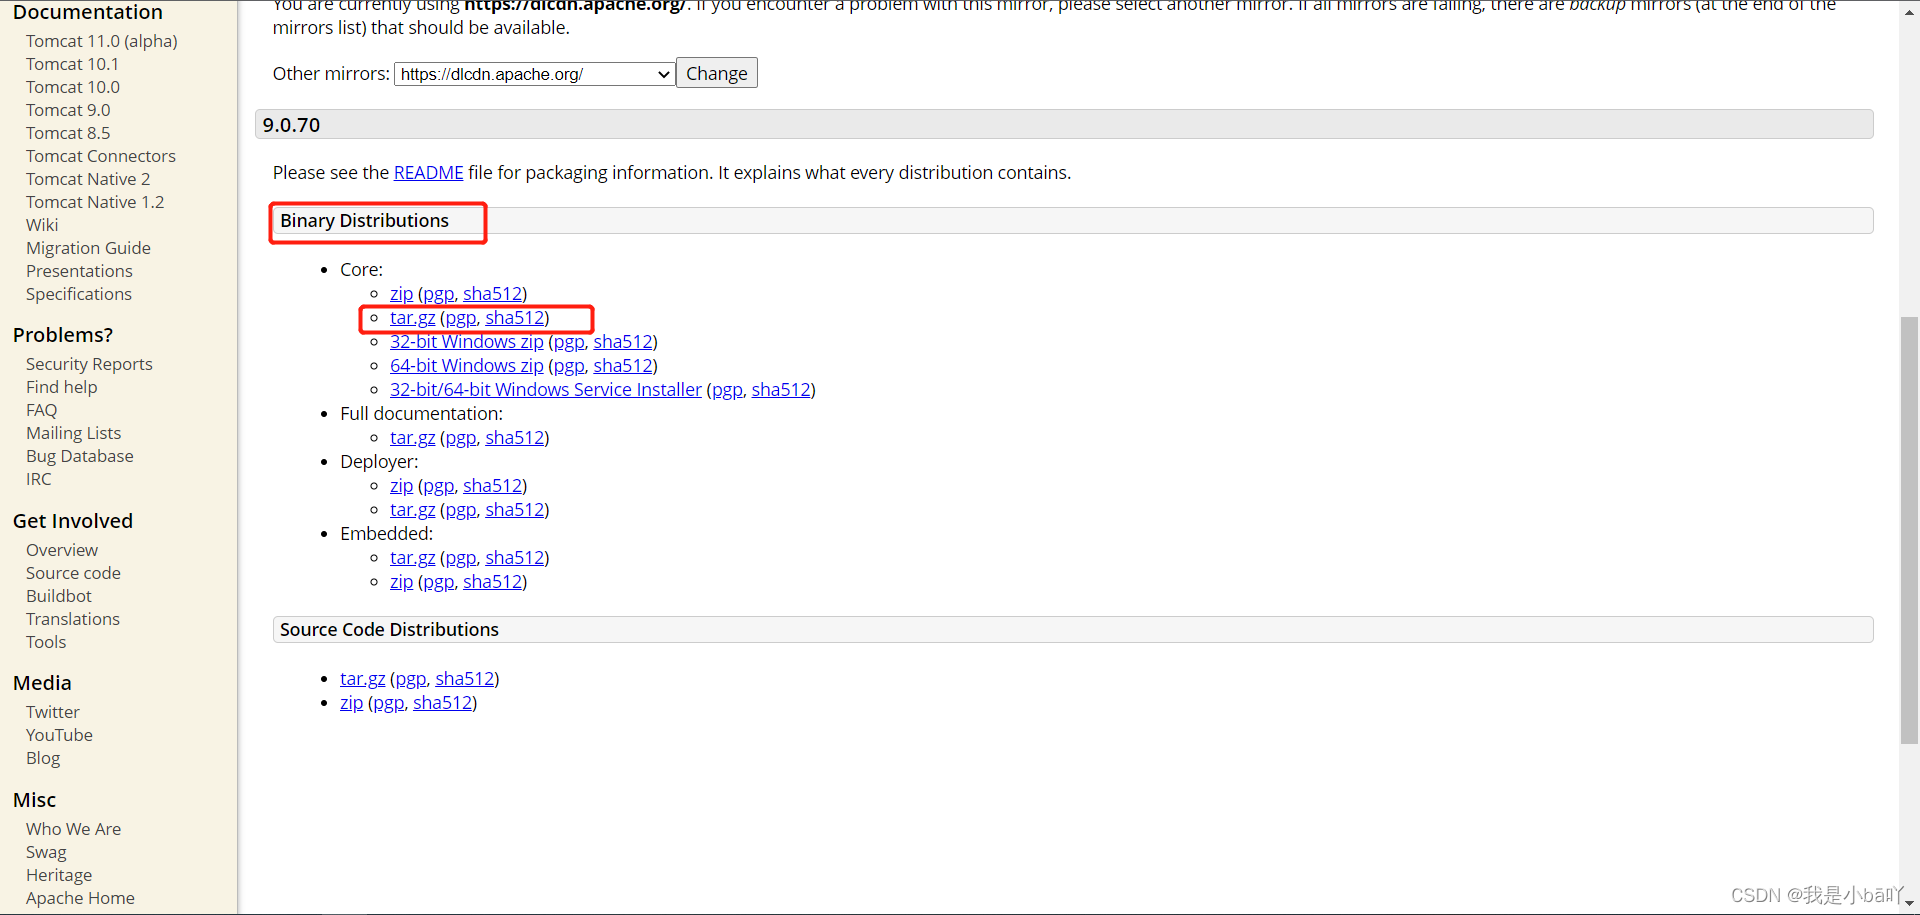This screenshot has width=1920, height=915.
Task: Download Deployer zip
Action: pos(401,486)
